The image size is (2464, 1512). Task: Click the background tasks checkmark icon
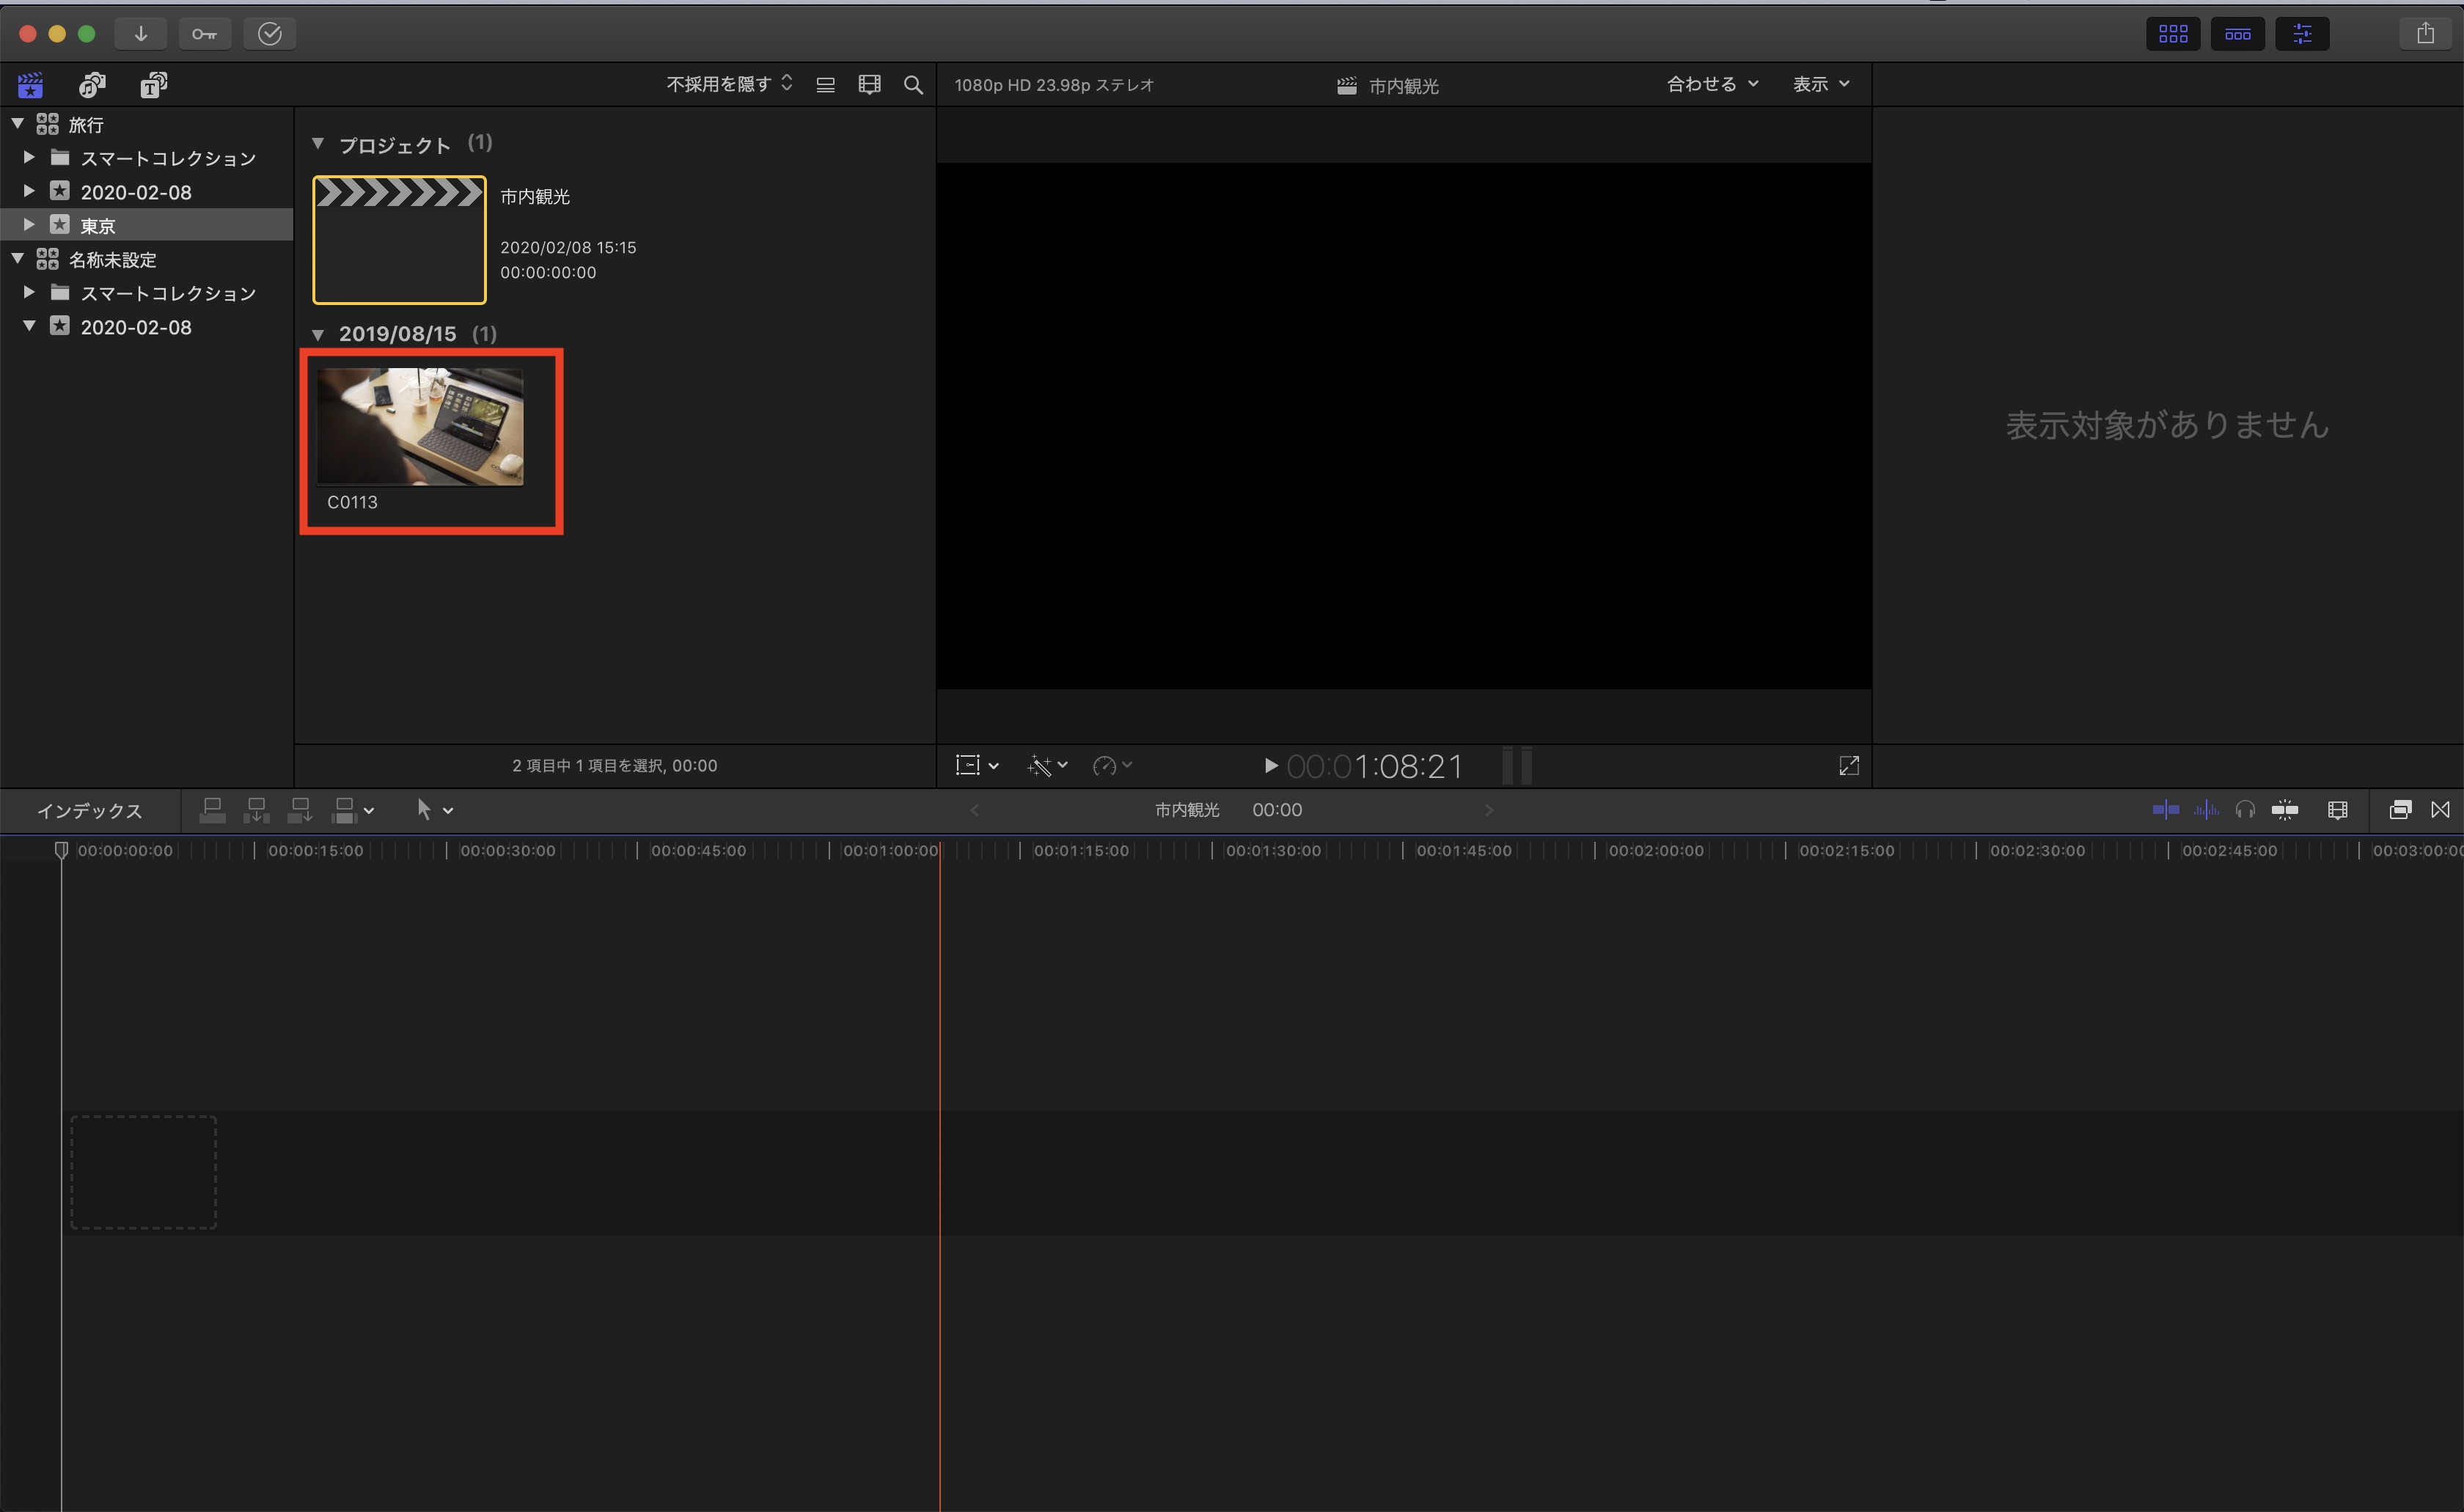coord(269,34)
